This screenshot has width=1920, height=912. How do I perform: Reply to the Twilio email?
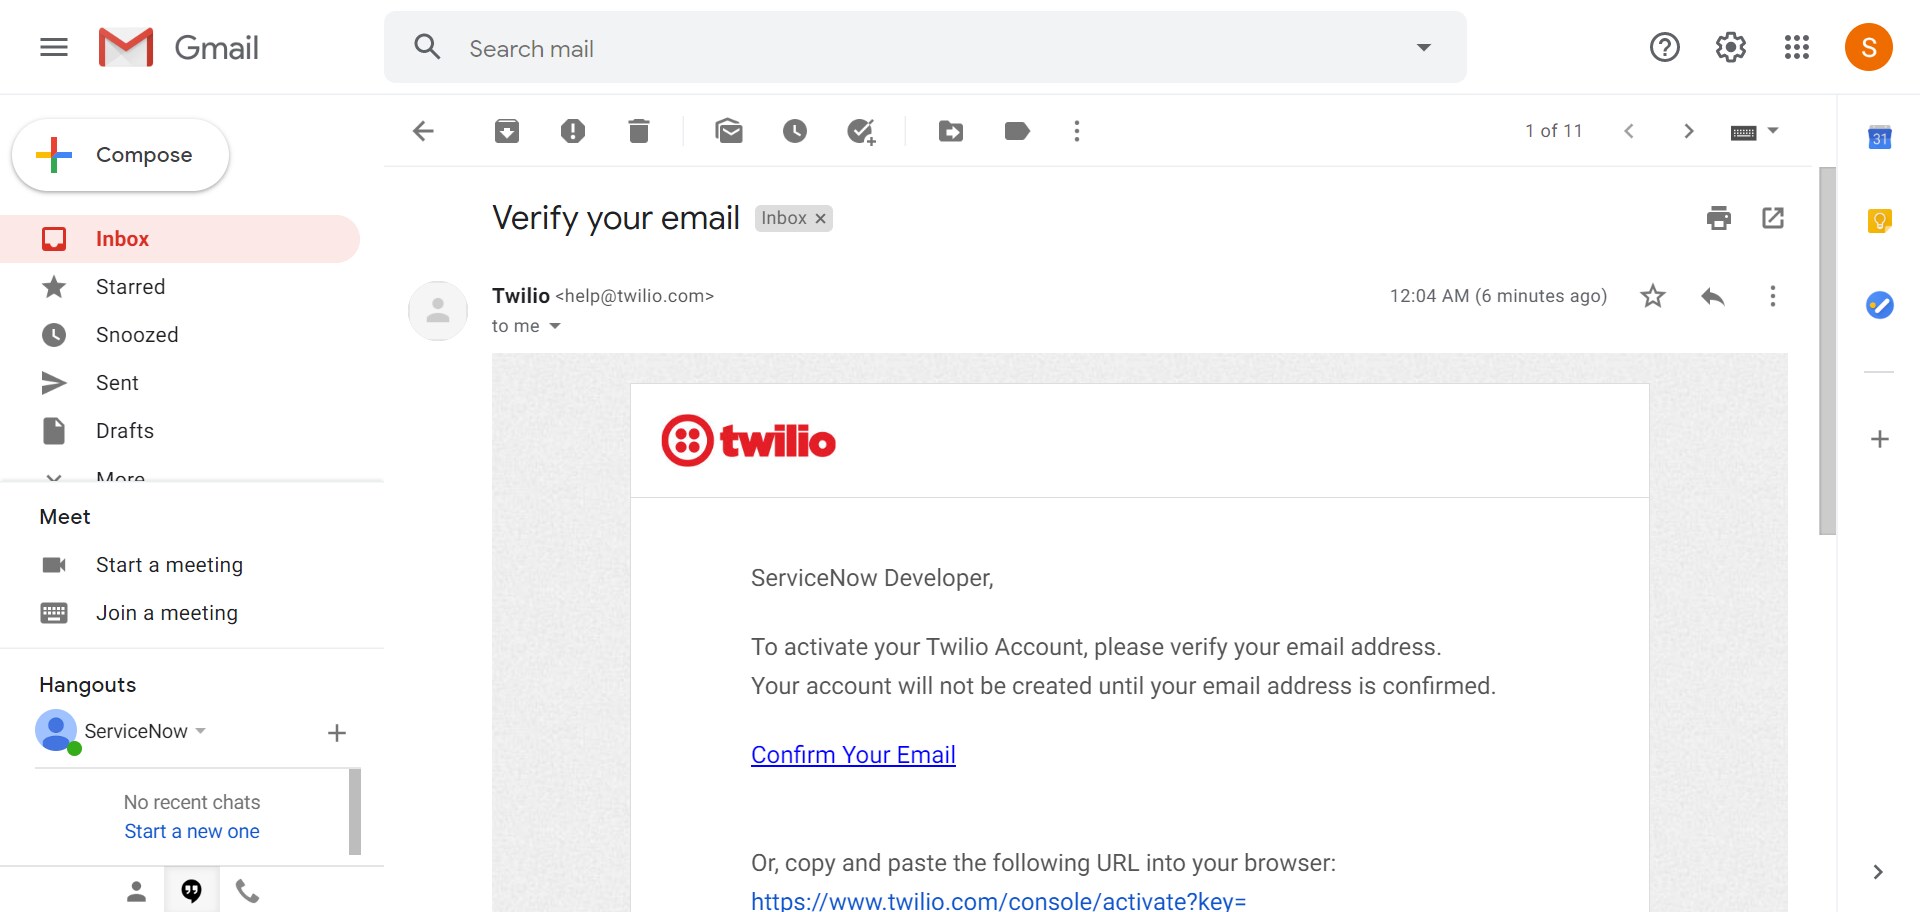[x=1713, y=296]
